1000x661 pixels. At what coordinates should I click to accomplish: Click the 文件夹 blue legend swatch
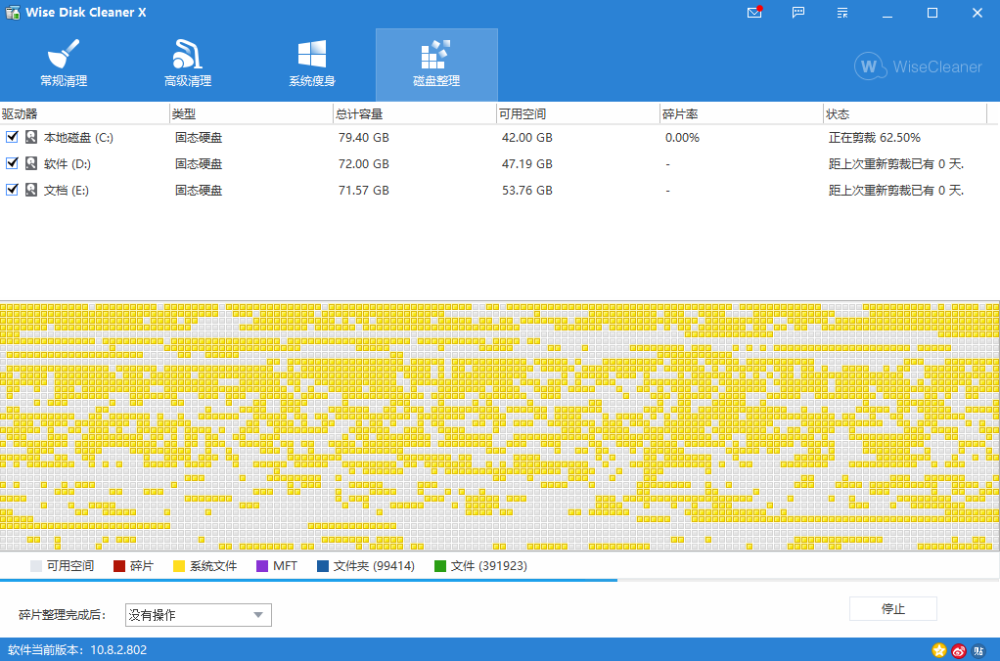click(x=323, y=566)
